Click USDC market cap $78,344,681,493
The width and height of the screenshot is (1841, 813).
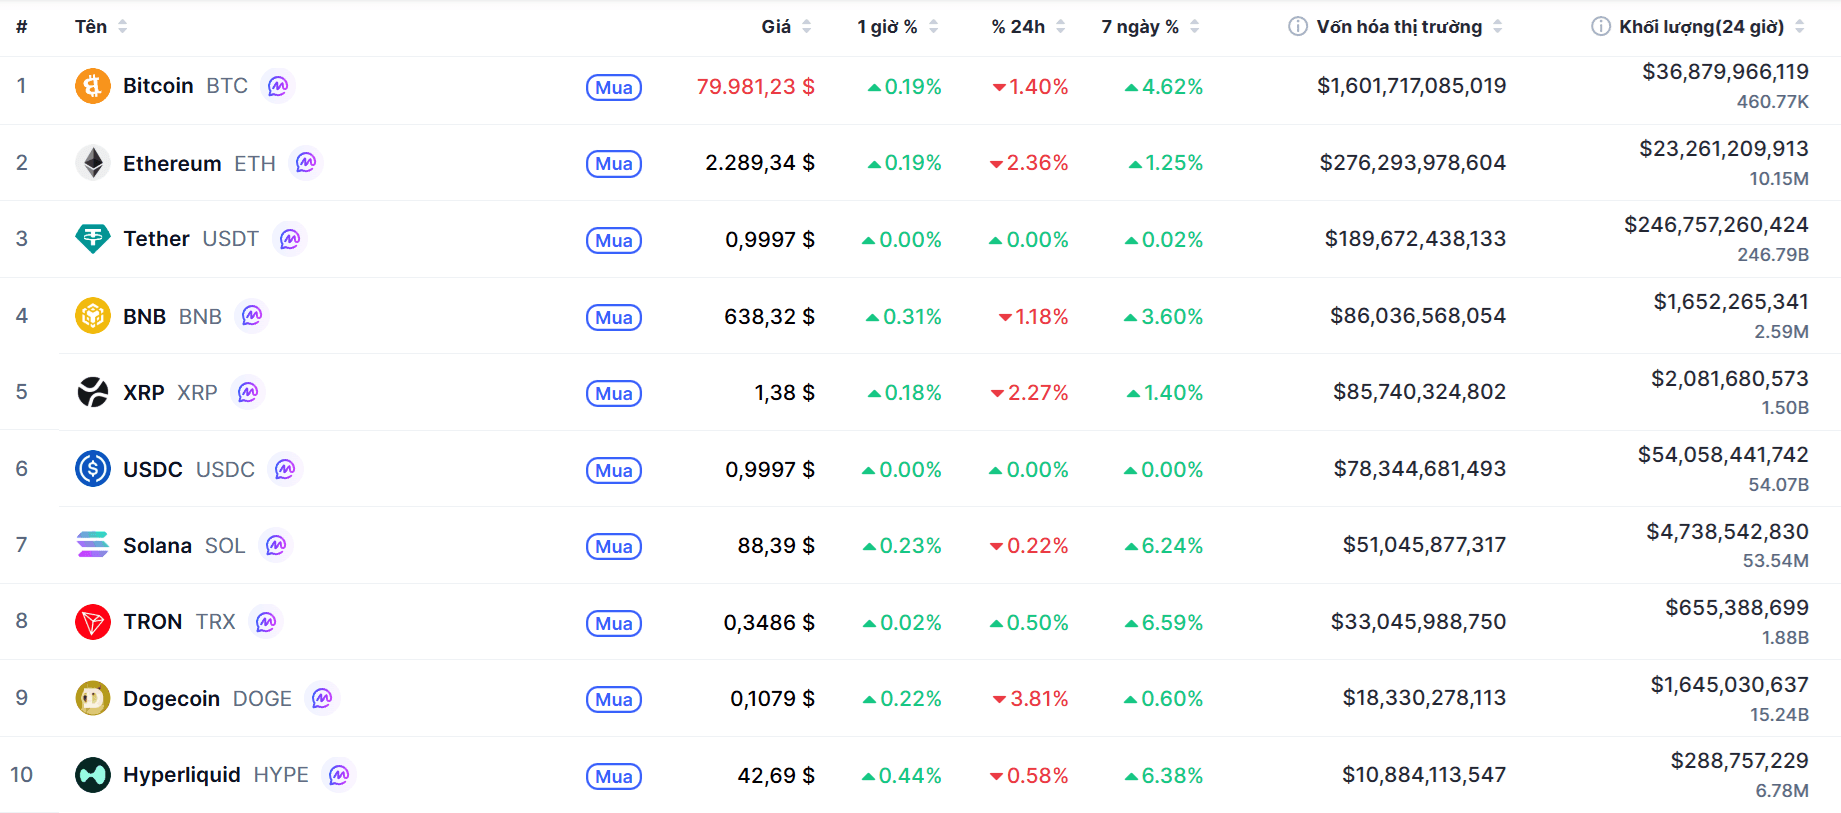pos(1419,469)
